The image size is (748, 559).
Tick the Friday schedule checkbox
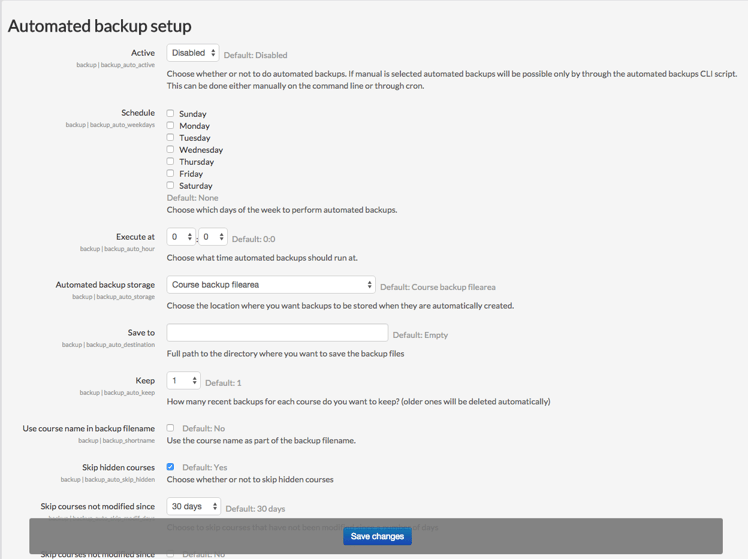coord(170,173)
